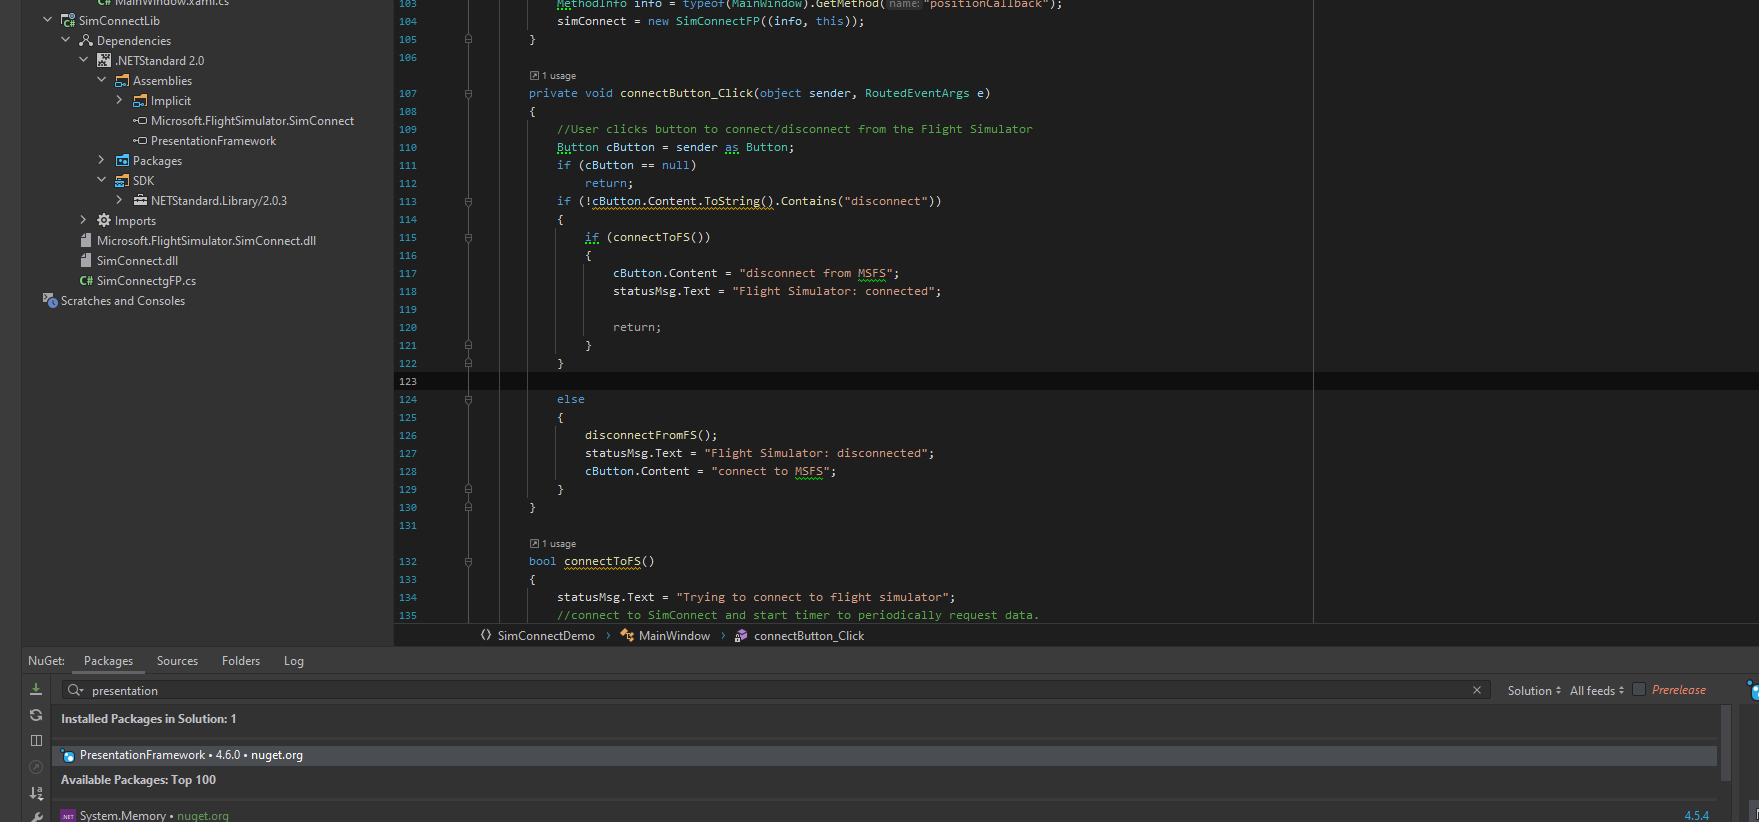Image resolution: width=1759 pixels, height=822 pixels.
Task: Open the Solution scope dropdown
Action: 1534,691
